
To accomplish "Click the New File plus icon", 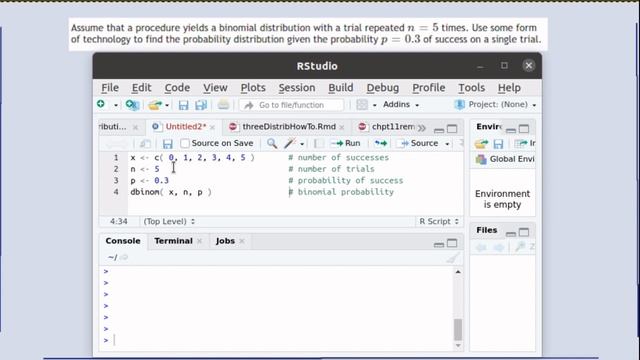I will [x=101, y=104].
